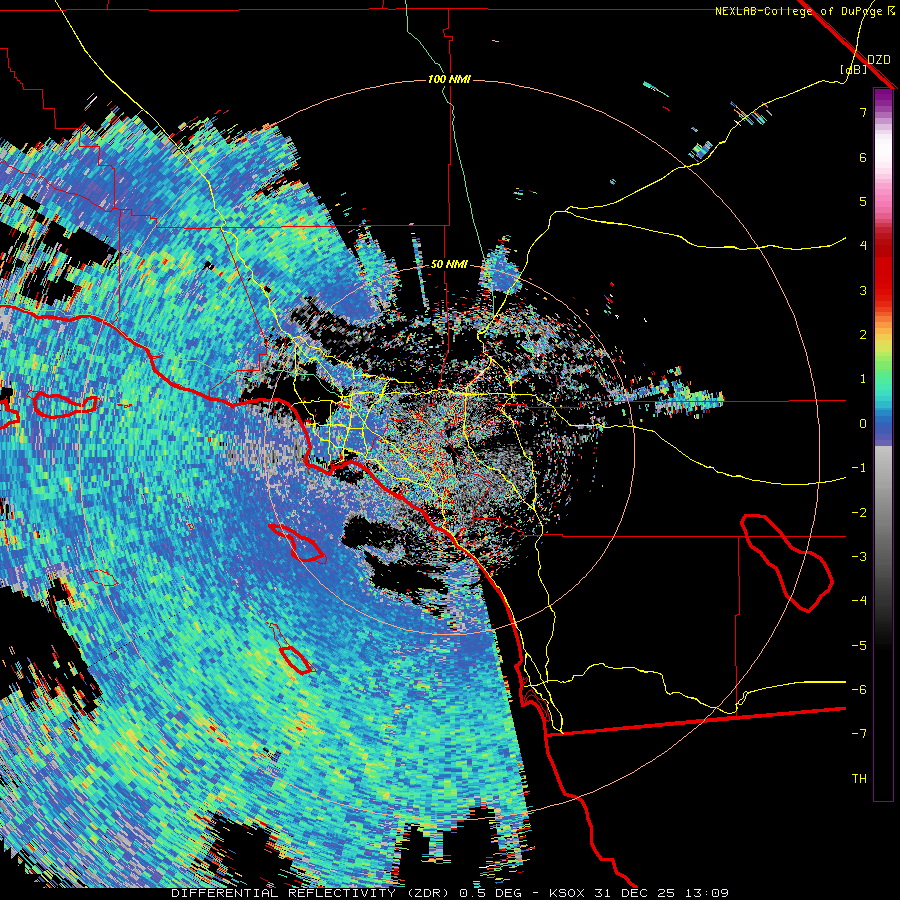Screen dimensions: 900x900
Task: Click the -6 value on the color scale
Action: [x=859, y=689]
